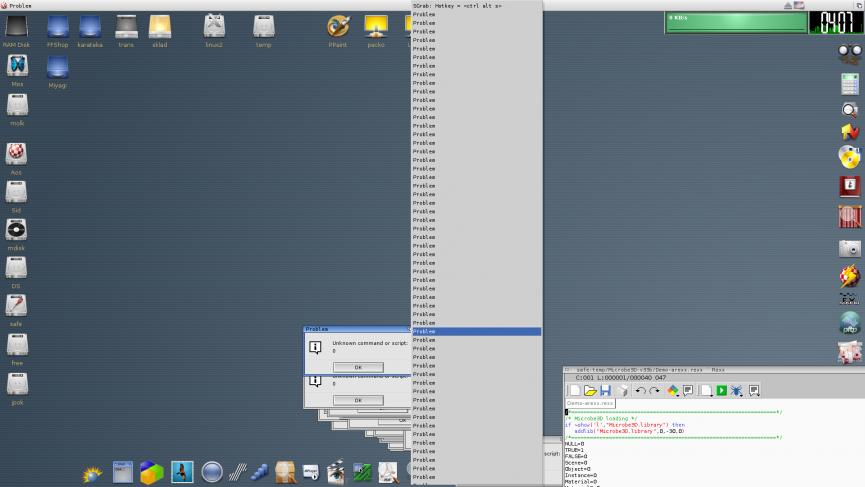Click OK in the second Problem dialog
865x487 pixels.
coord(357,400)
